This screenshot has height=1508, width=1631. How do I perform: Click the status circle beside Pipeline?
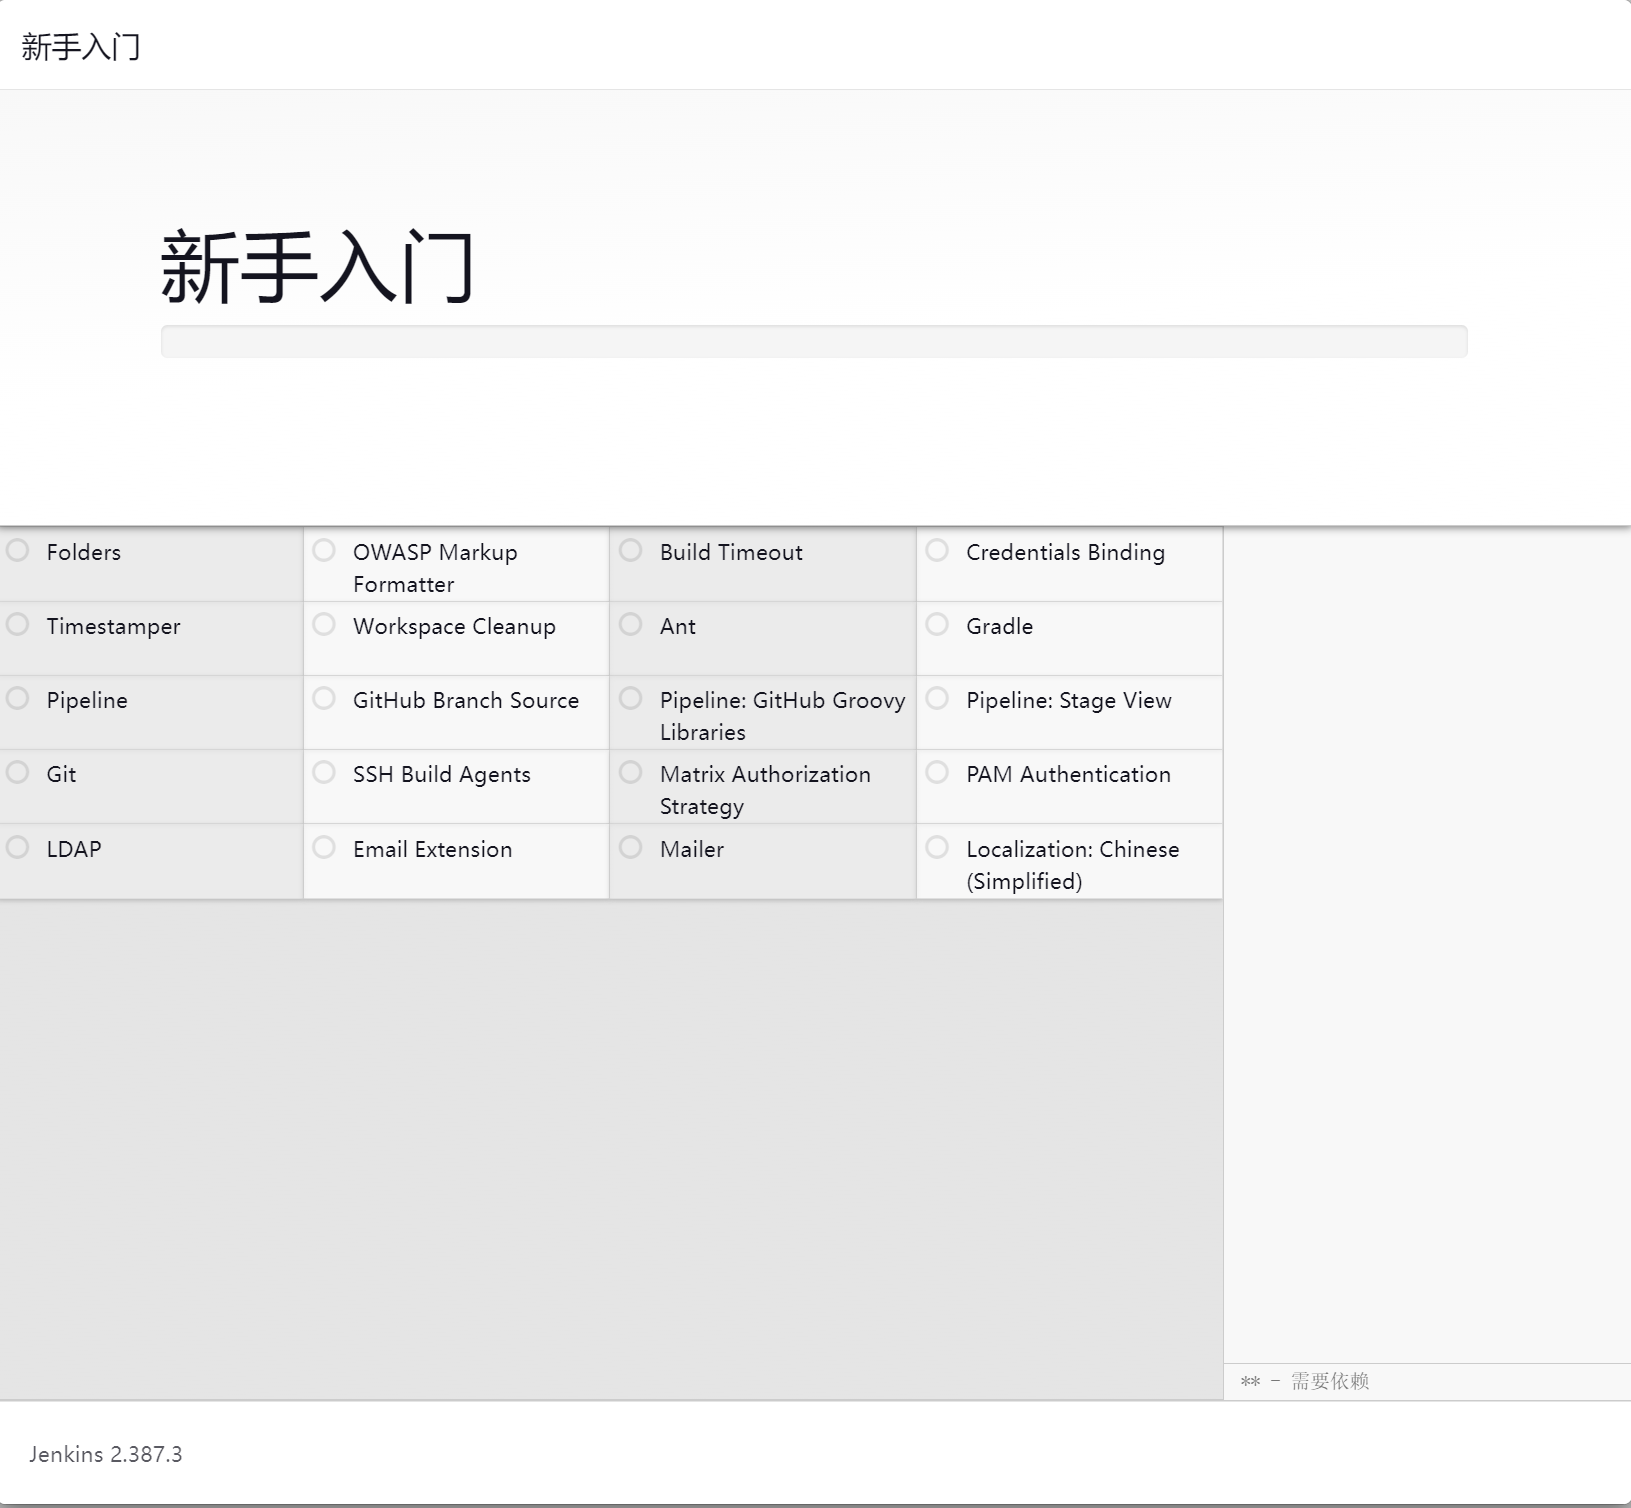17,698
